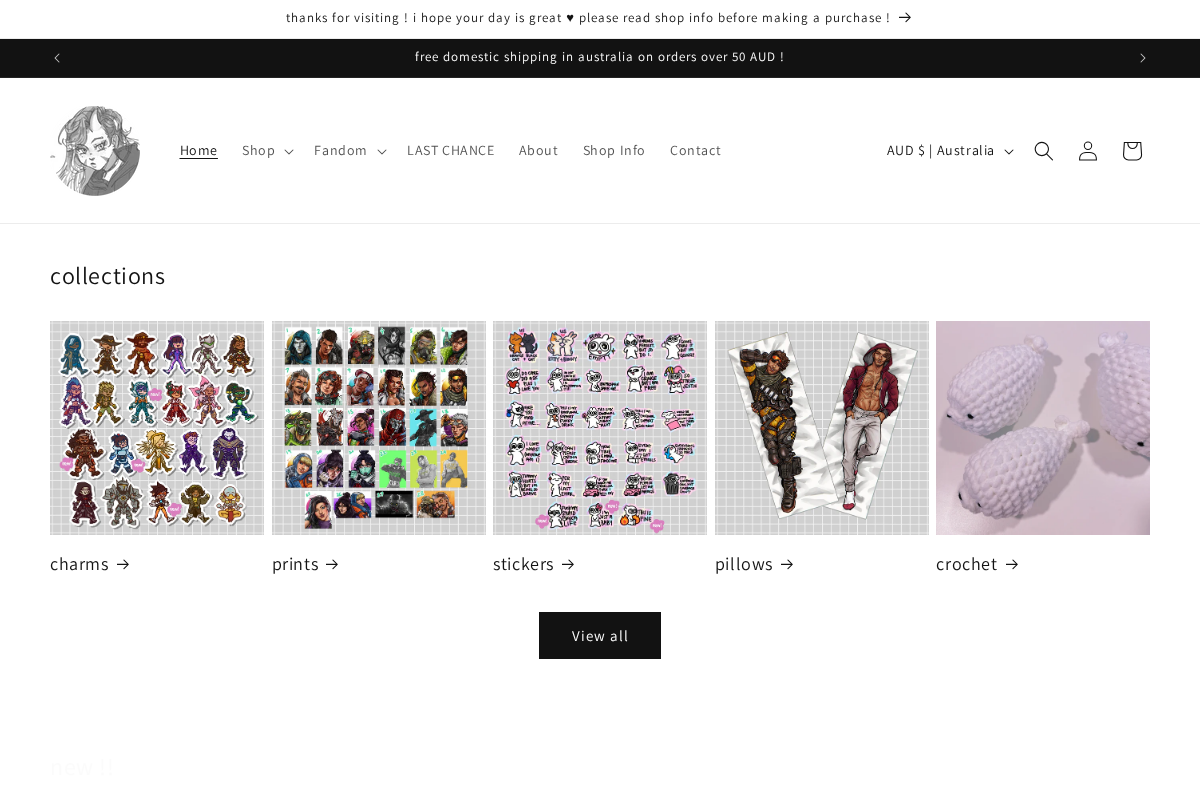Open the AUD currency selector

click(x=948, y=150)
